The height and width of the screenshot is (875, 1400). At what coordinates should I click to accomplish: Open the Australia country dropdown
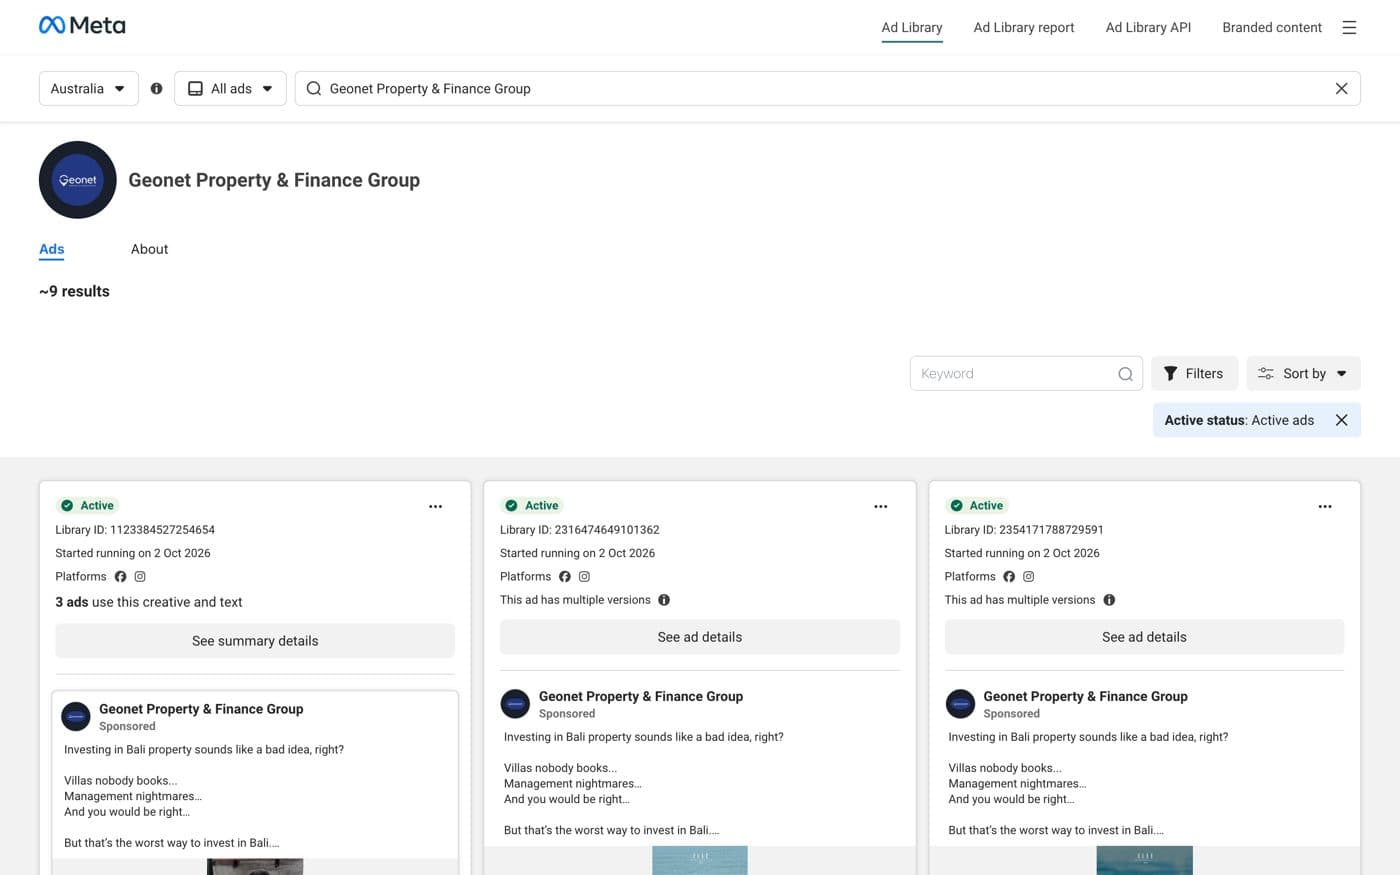[x=88, y=88]
